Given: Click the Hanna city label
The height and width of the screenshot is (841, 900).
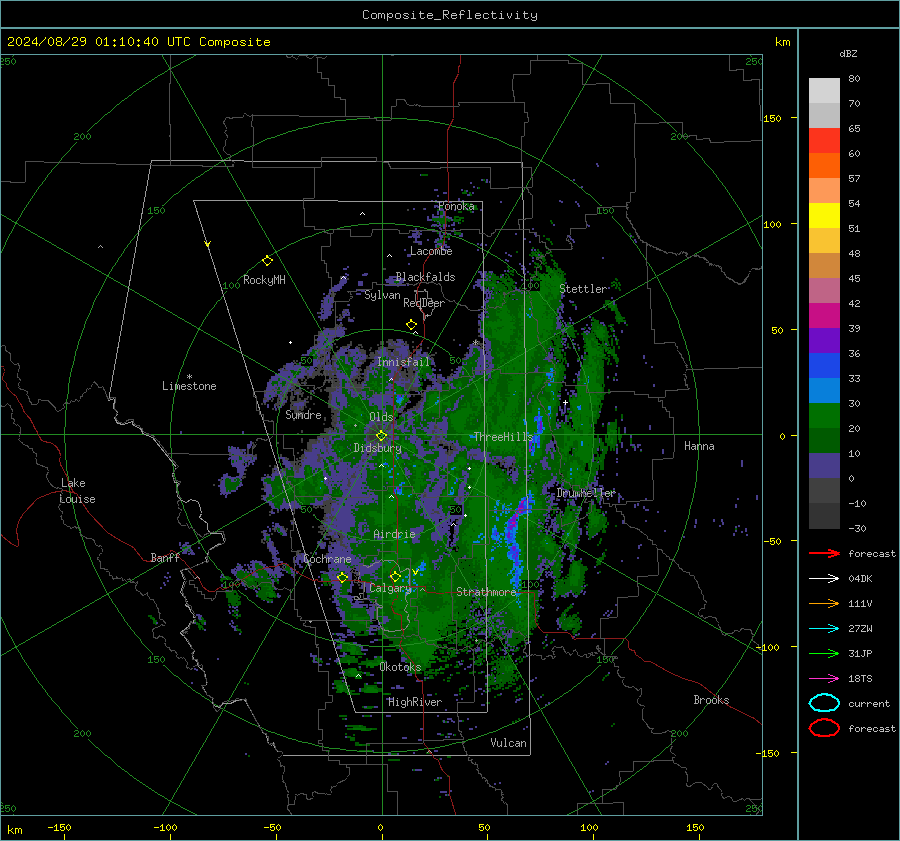Looking at the screenshot, I should (699, 446).
